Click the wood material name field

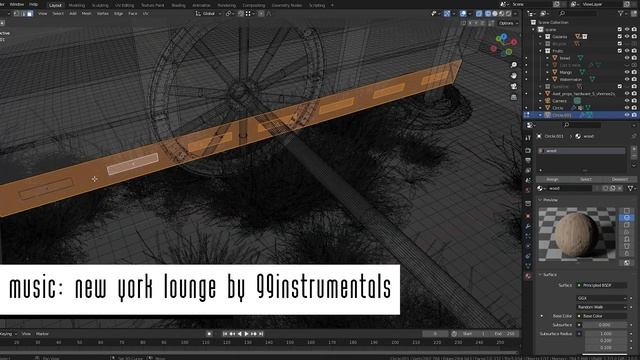(x=569, y=188)
